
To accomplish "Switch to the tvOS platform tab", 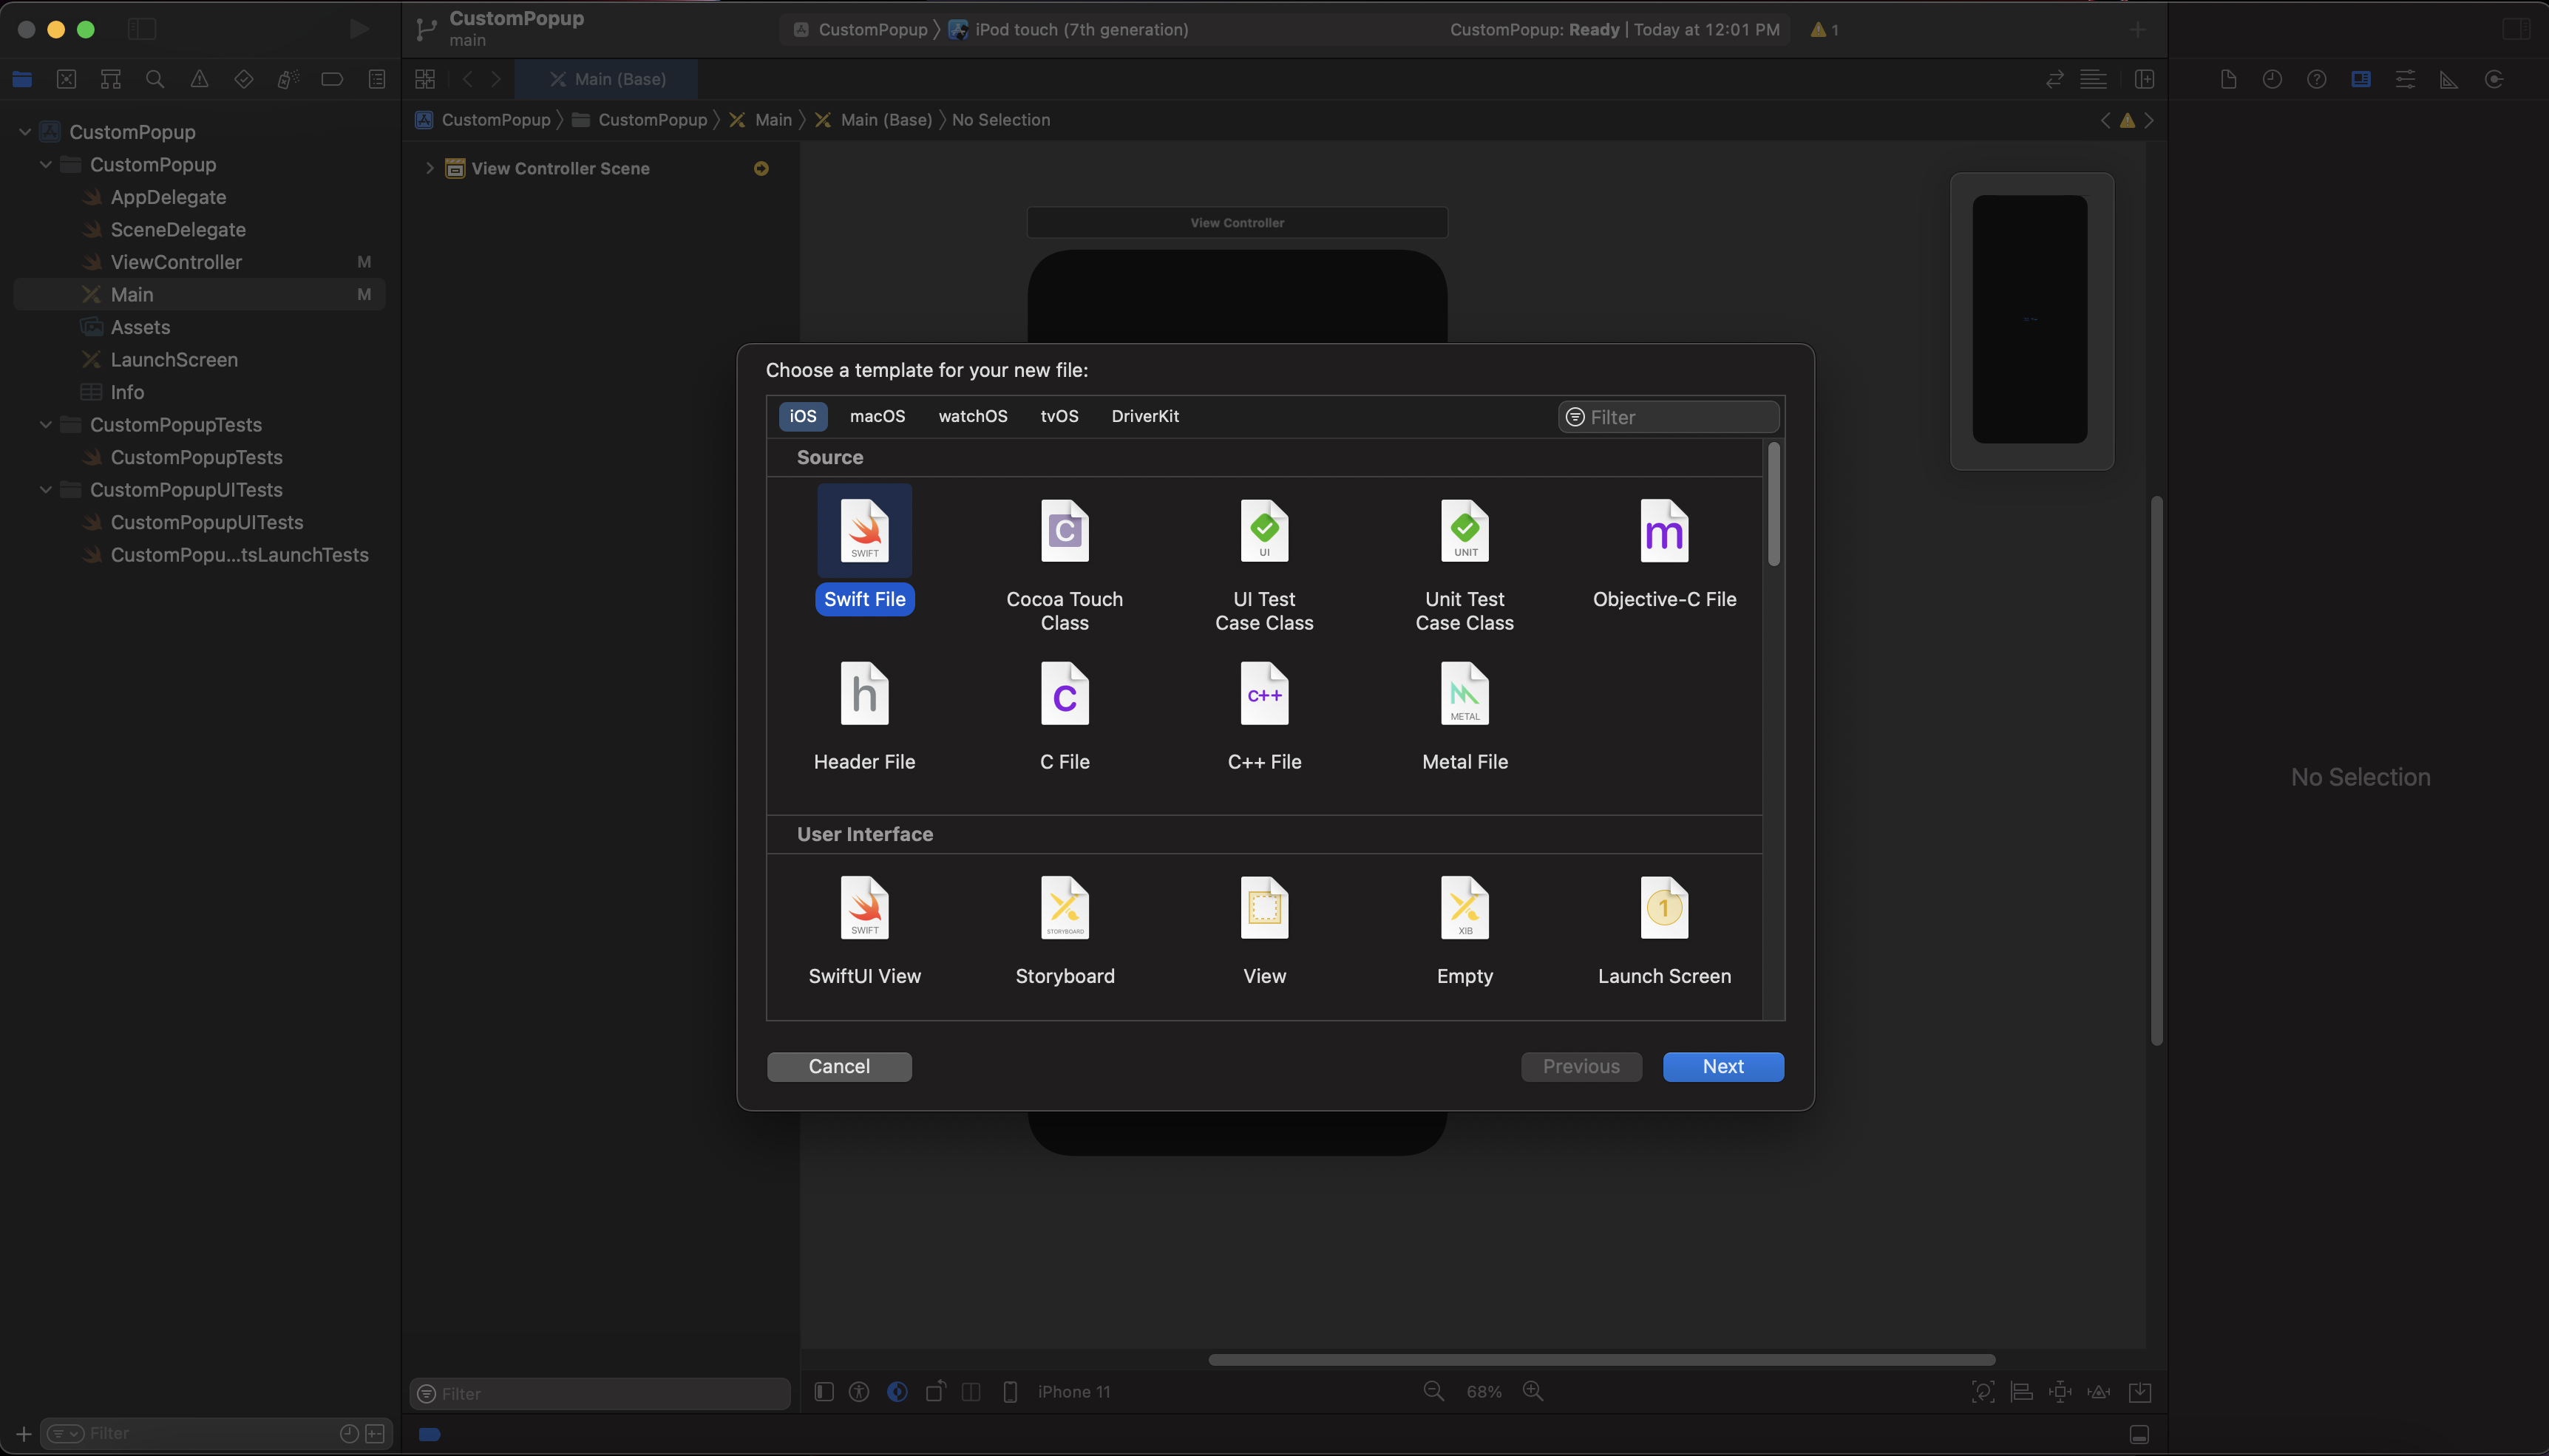I will tap(1059, 416).
